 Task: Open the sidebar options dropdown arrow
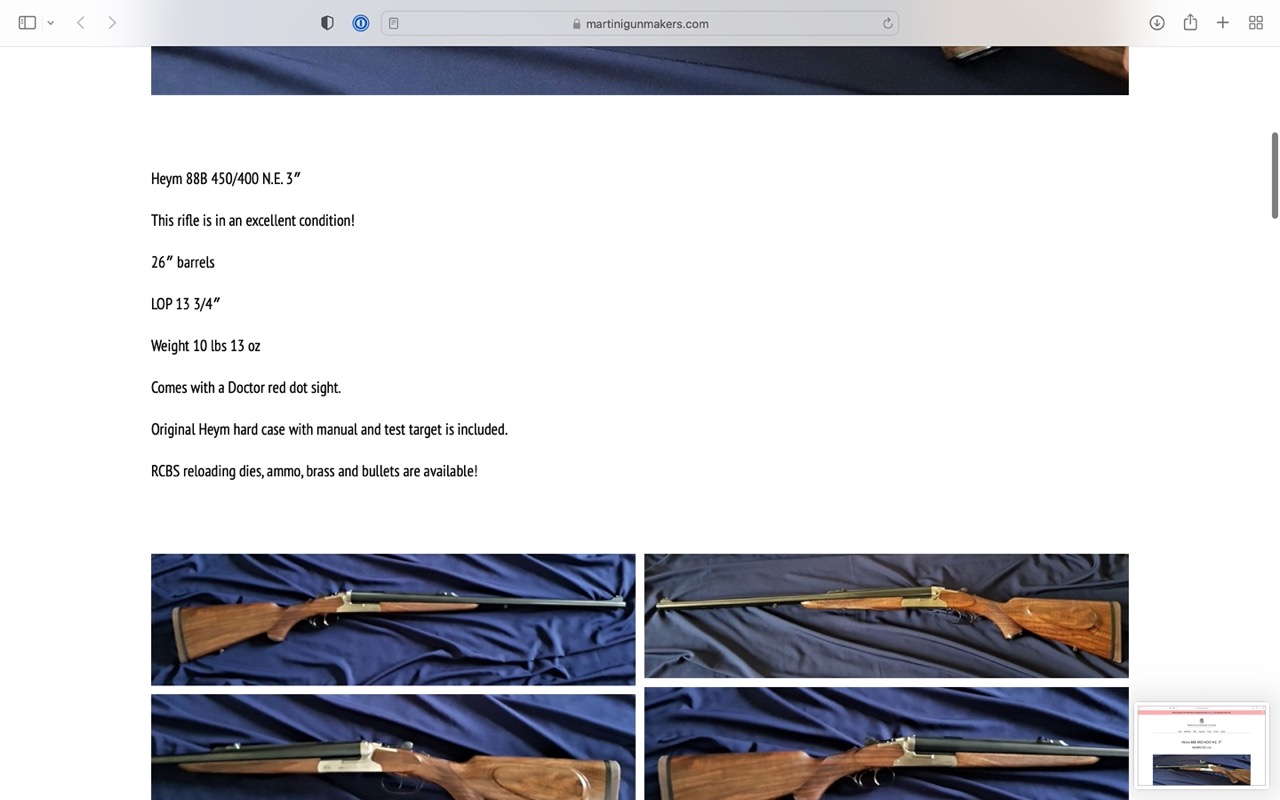point(50,23)
